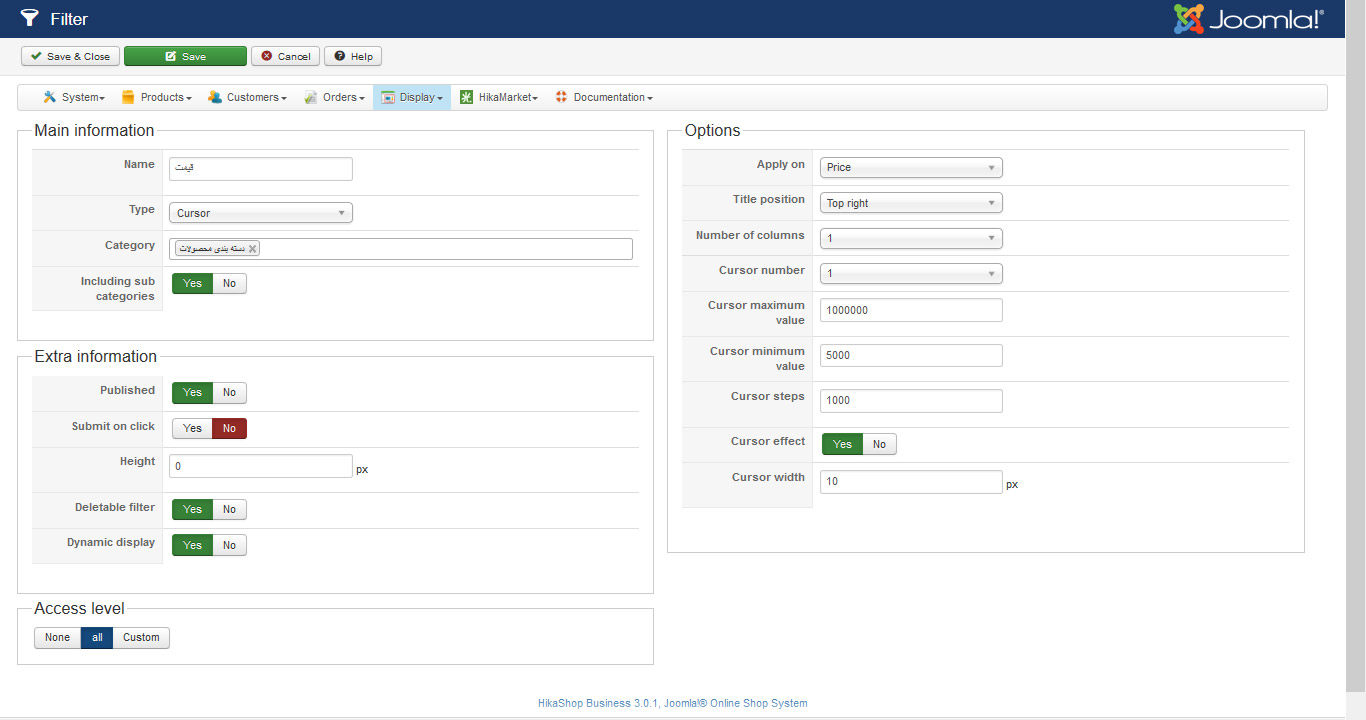The image size is (1366, 720).
Task: Click the Cursor width field
Action: pyautogui.click(x=911, y=482)
